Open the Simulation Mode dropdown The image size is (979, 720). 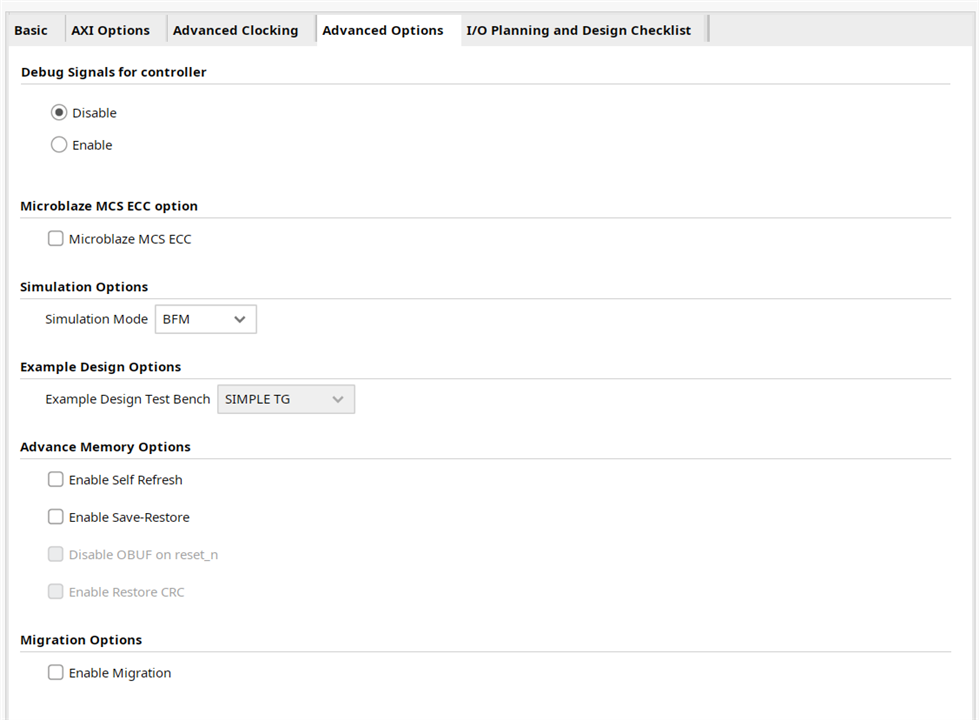click(205, 319)
